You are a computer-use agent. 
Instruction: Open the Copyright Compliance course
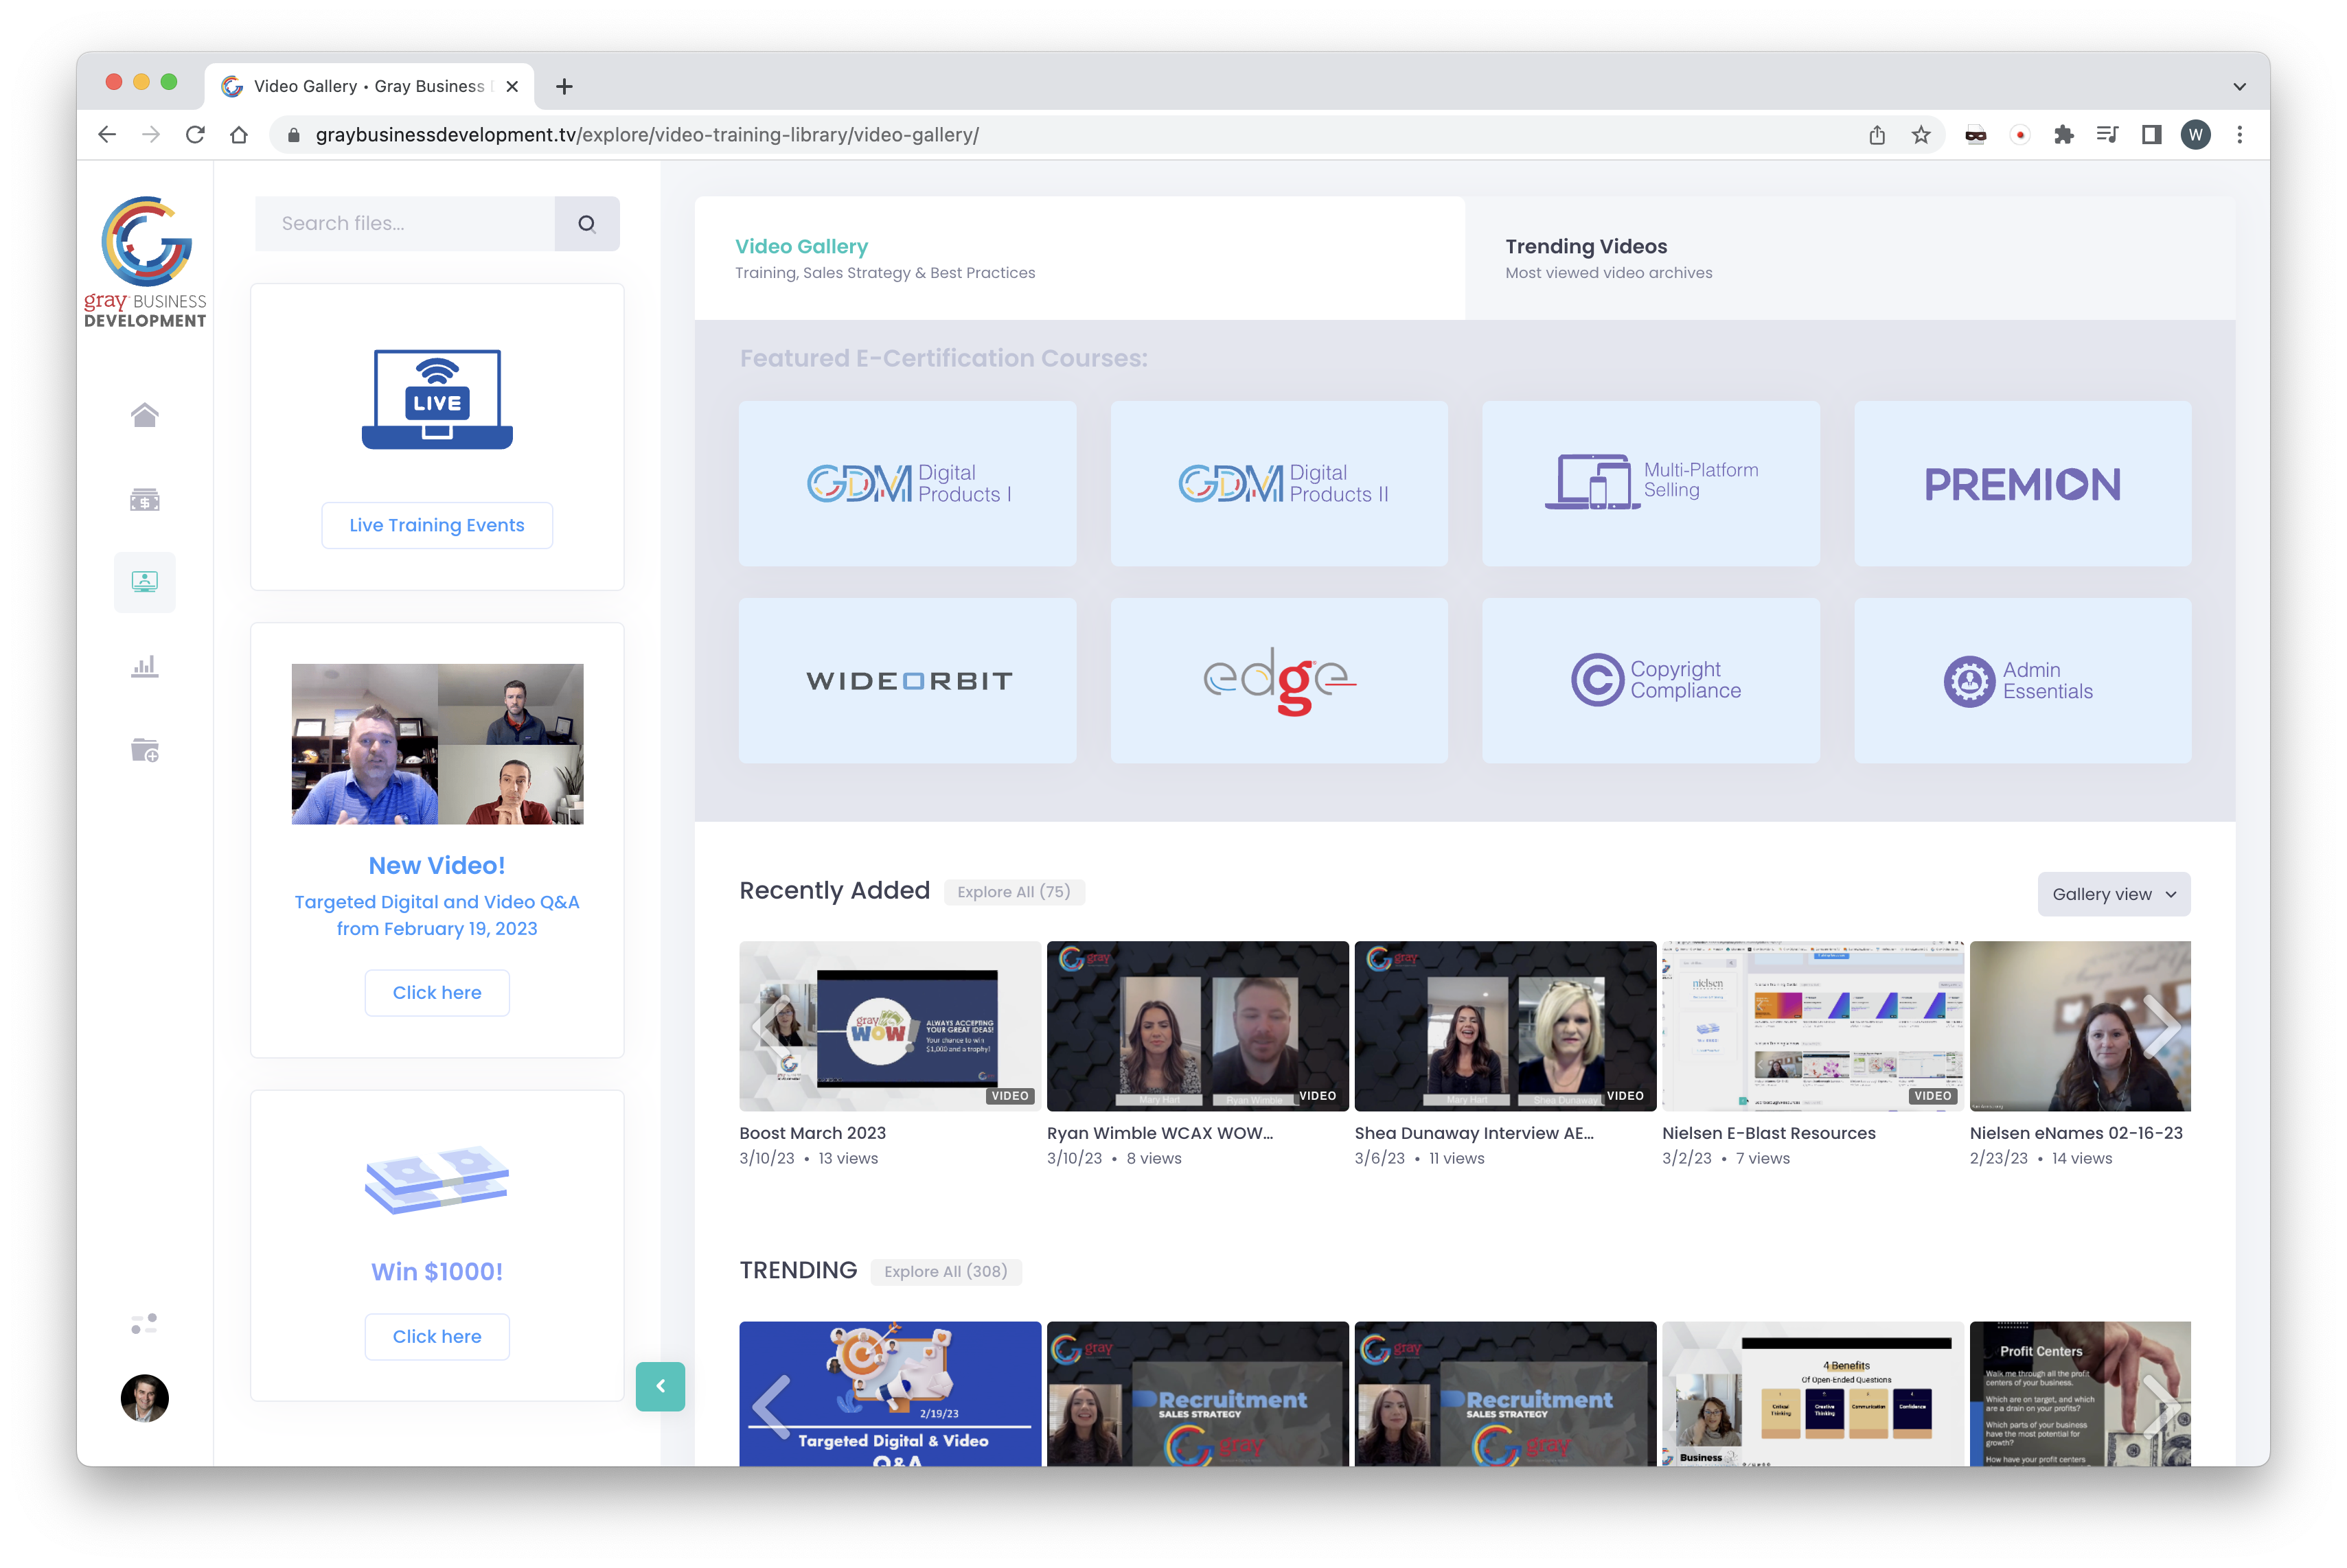[1651, 681]
